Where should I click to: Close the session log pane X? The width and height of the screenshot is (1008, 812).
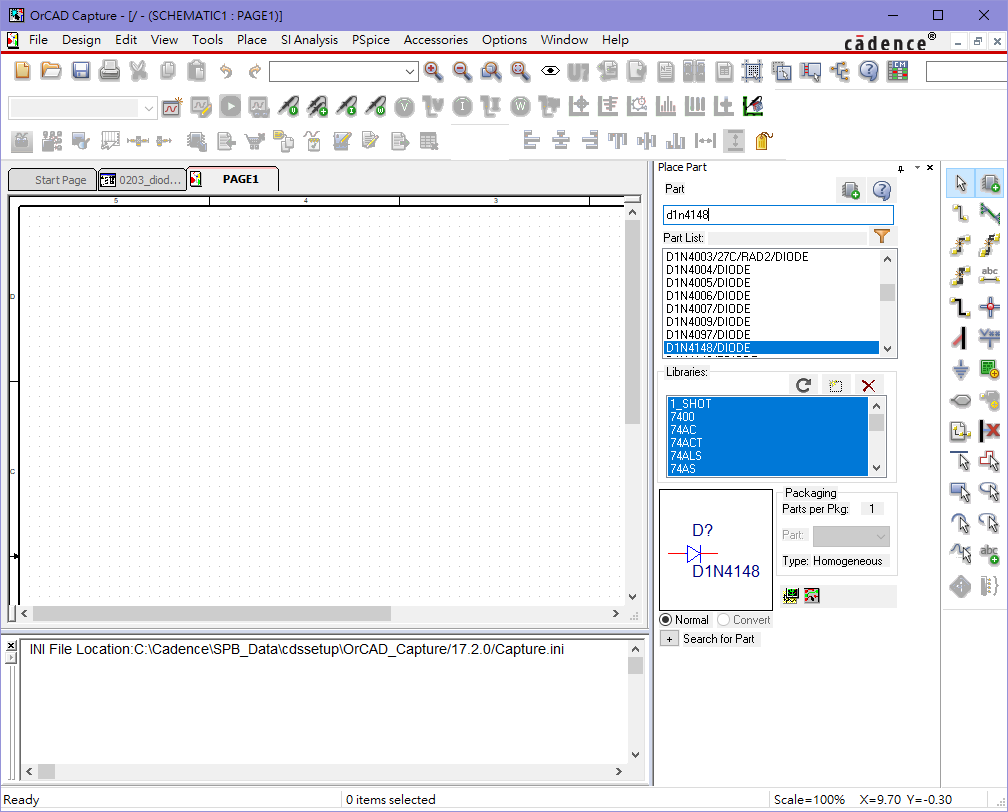(11, 645)
